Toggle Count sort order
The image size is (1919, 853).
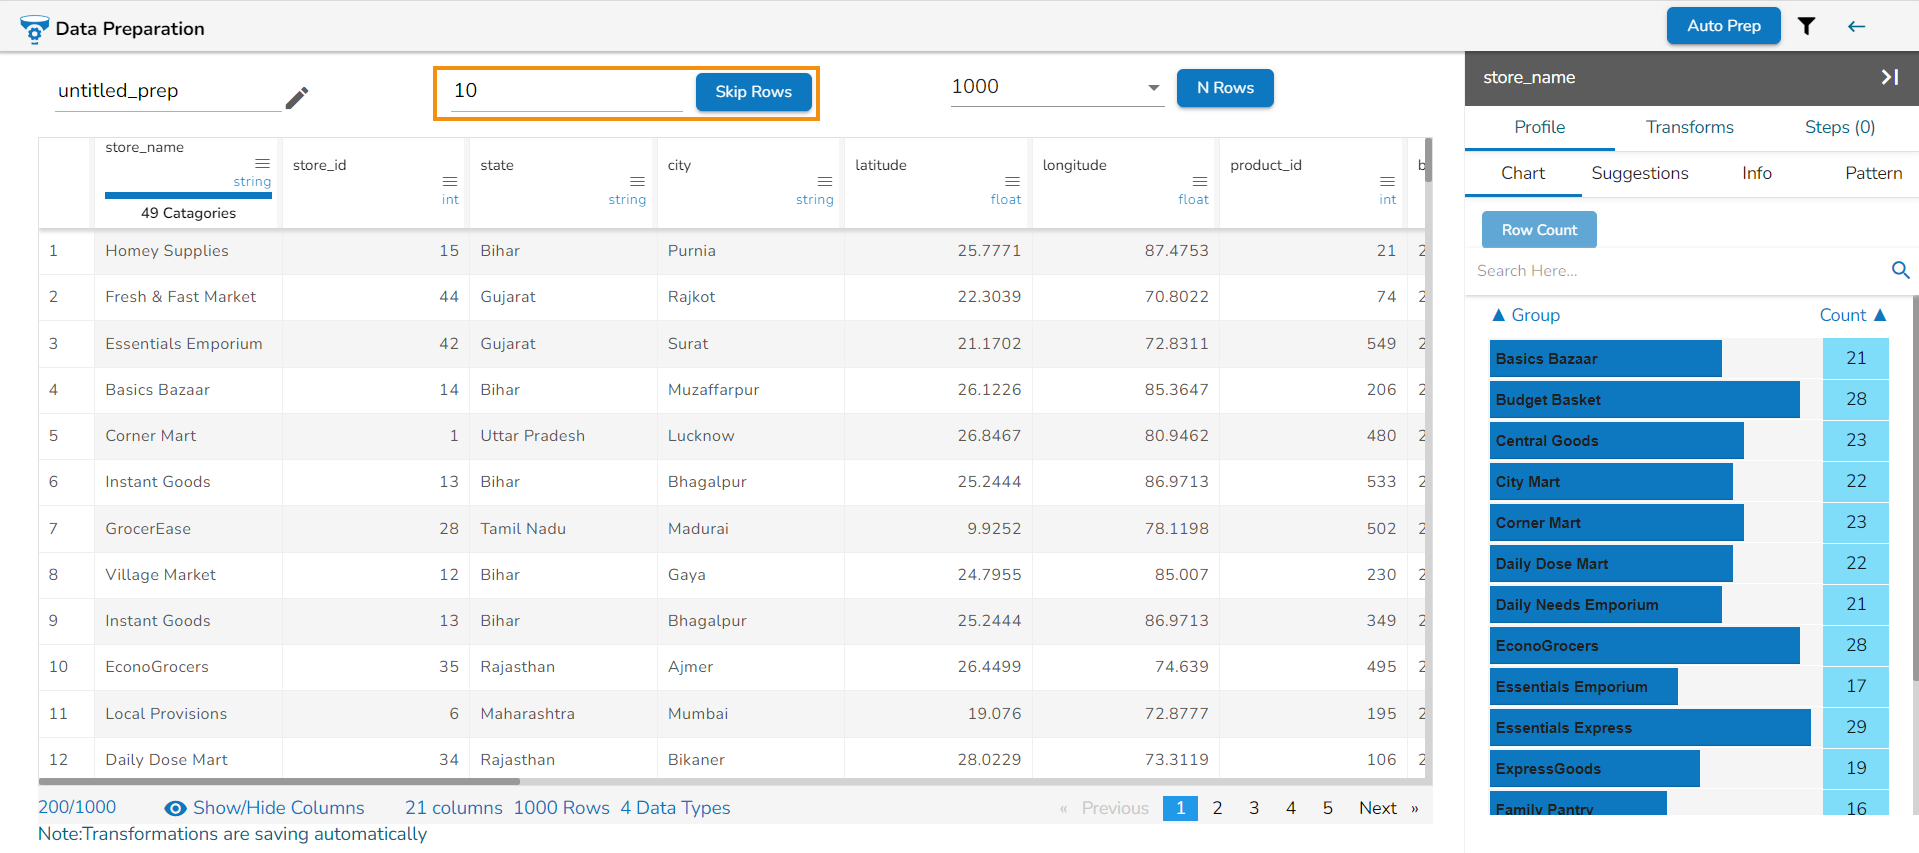coord(1879,315)
